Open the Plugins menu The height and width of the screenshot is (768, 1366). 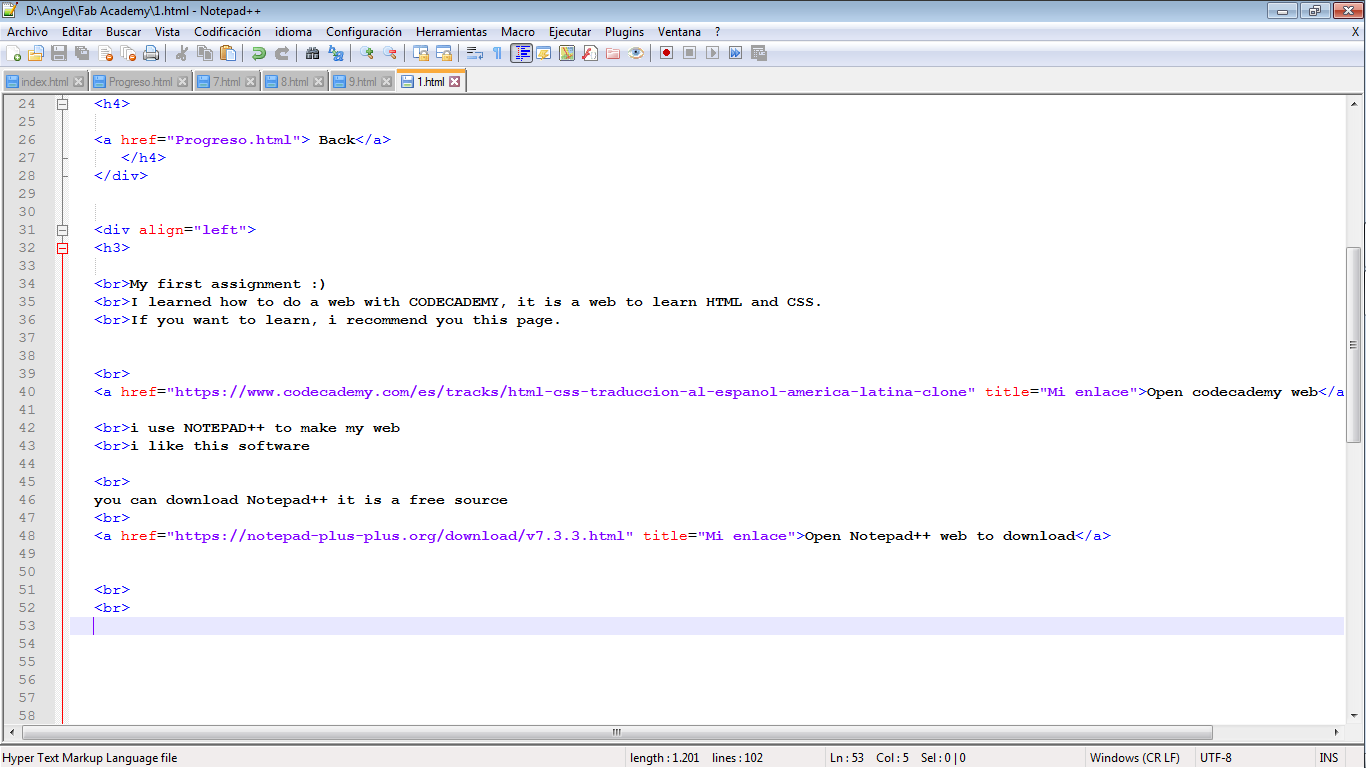[625, 32]
